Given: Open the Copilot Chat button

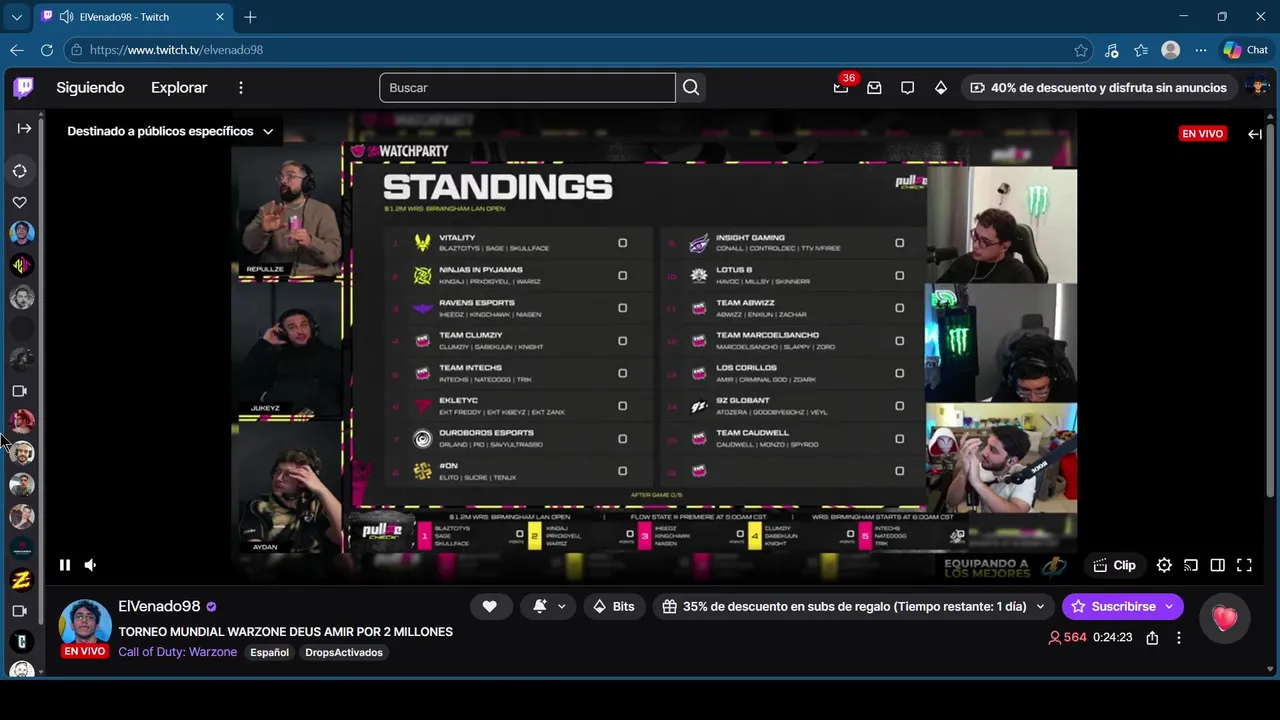Looking at the screenshot, I should coord(1245,50).
